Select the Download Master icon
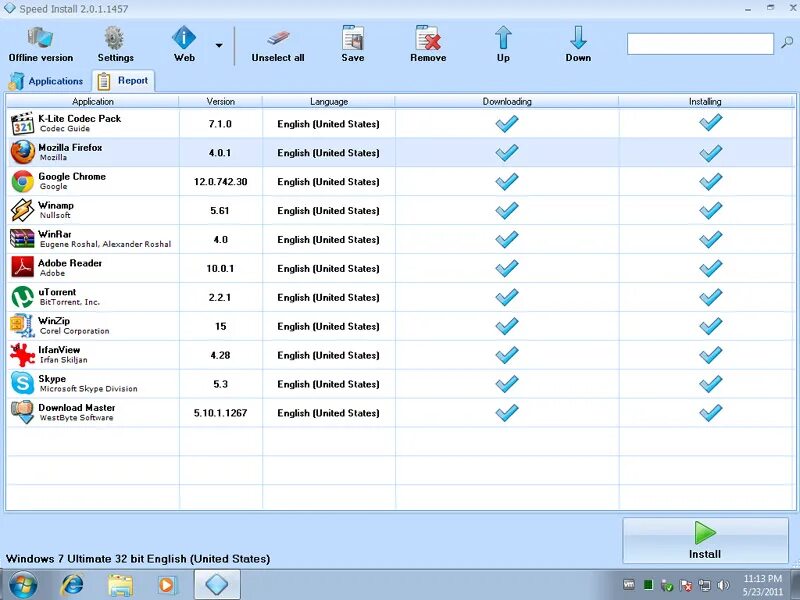 click(22, 413)
